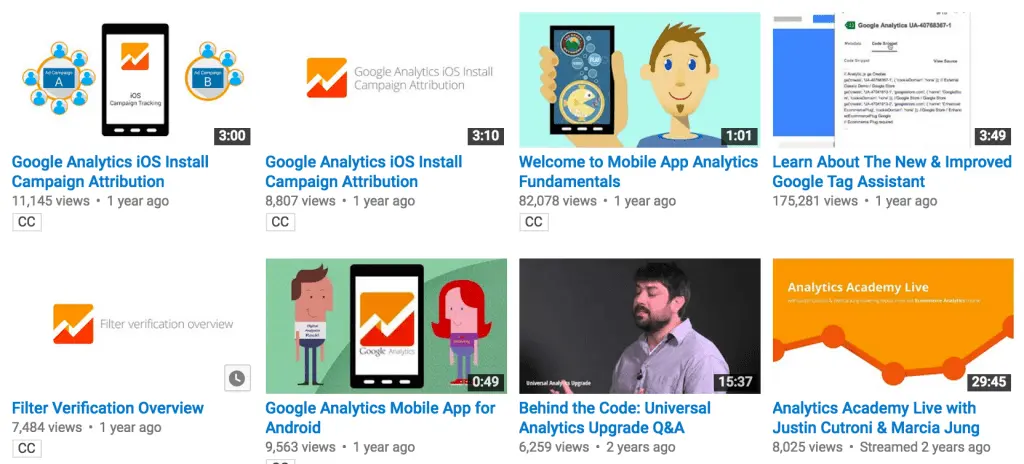Select the cartoon man with phone thumbnail

click(x=639, y=80)
